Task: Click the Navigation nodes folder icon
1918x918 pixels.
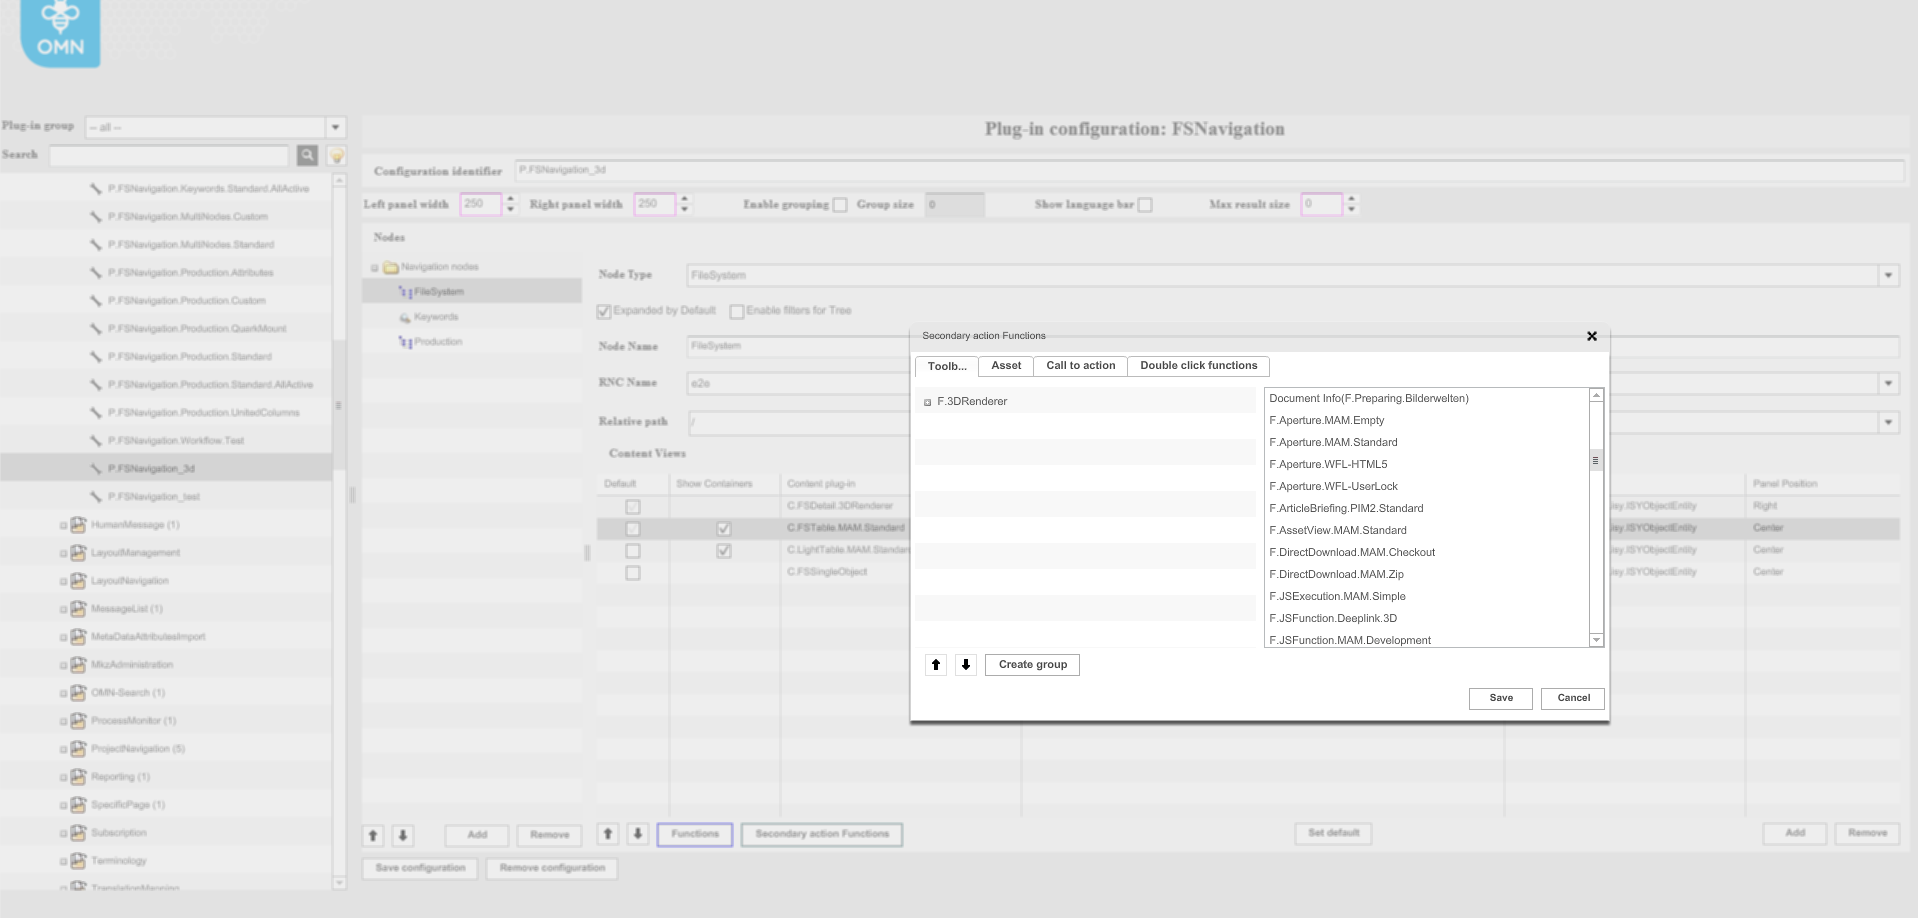Action: [x=393, y=266]
